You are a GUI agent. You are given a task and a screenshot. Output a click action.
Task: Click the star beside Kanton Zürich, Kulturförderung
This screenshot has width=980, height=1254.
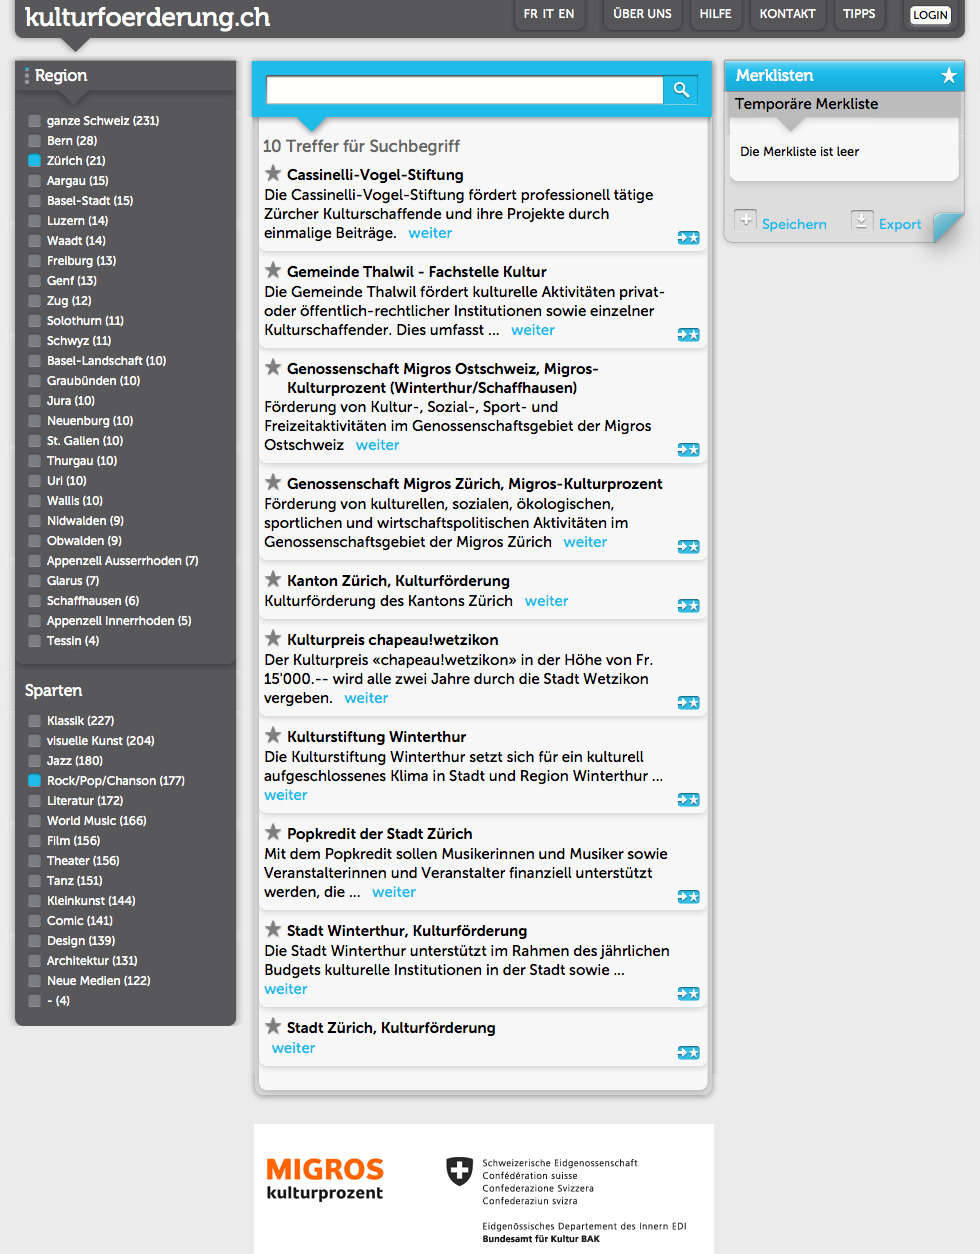(273, 579)
